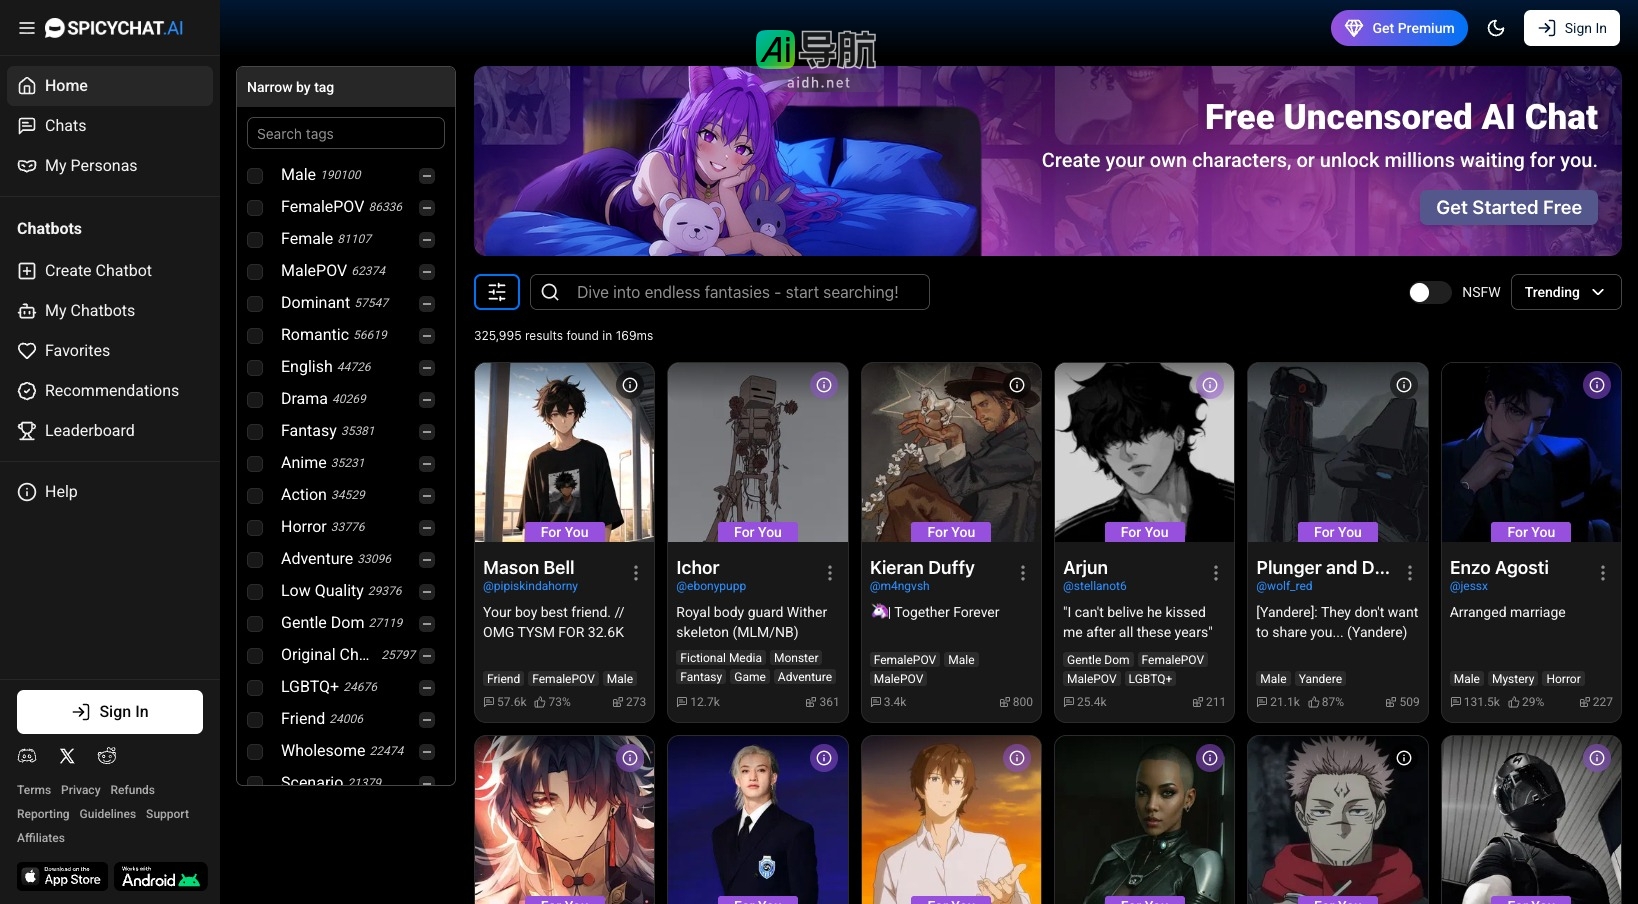Click Get Started Free button
1638x904 pixels.
[1508, 208]
